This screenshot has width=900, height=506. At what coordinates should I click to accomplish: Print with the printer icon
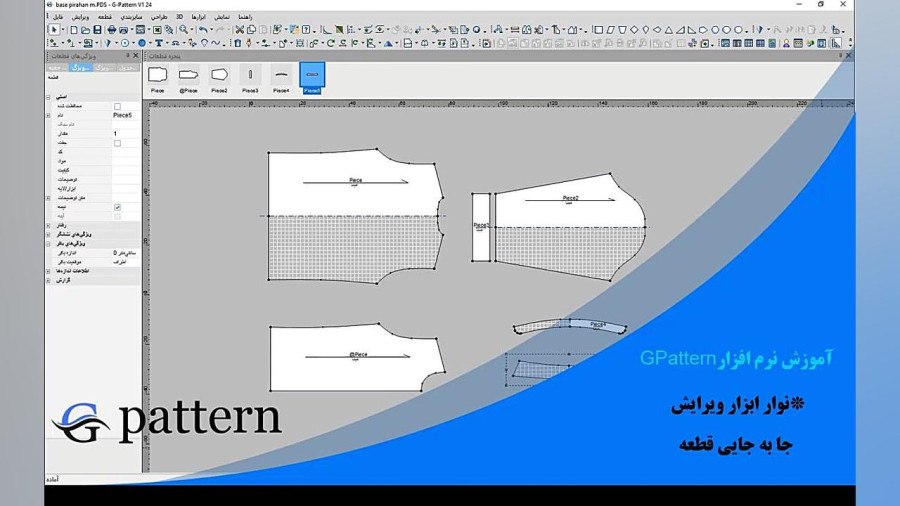pos(111,30)
